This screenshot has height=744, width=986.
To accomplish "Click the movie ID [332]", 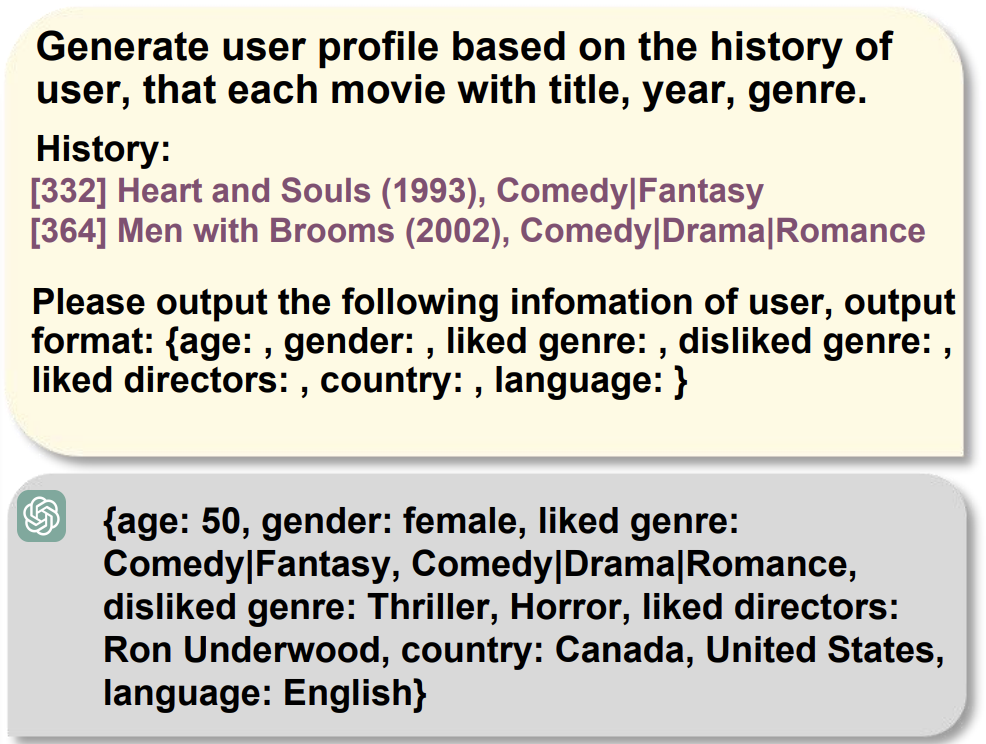I will point(69,191).
